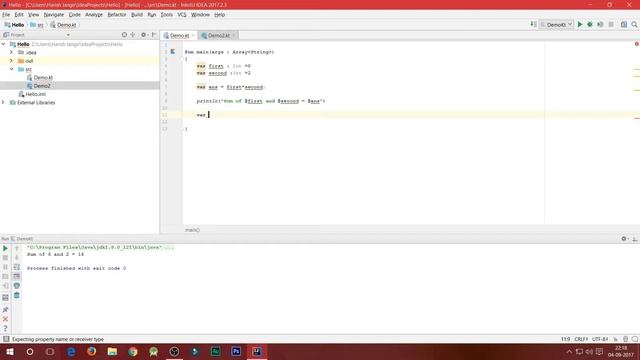The width and height of the screenshot is (640, 360).
Task: Start debugging with the green bug icon
Action: point(590,24)
